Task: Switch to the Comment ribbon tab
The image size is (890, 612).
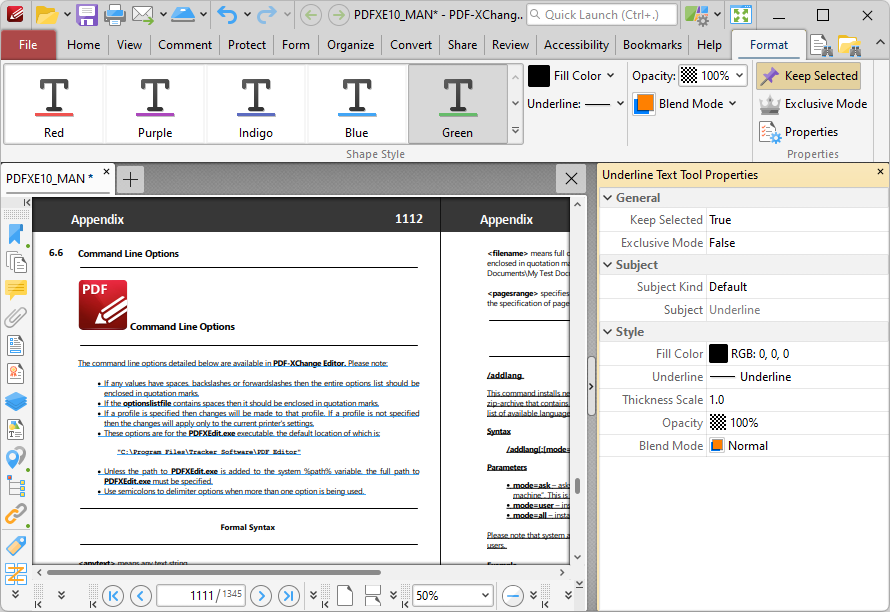Action: click(x=185, y=45)
